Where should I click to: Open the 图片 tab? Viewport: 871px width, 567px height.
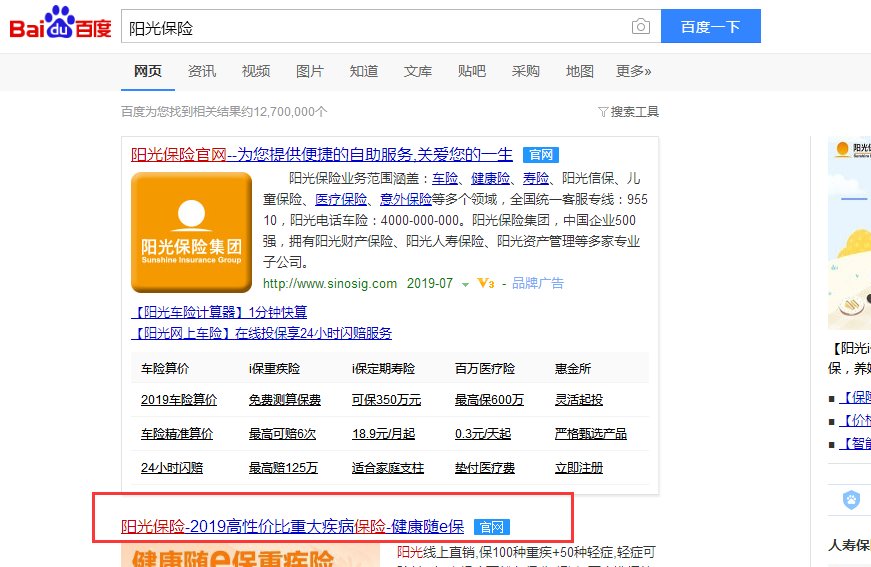pyautogui.click(x=309, y=71)
